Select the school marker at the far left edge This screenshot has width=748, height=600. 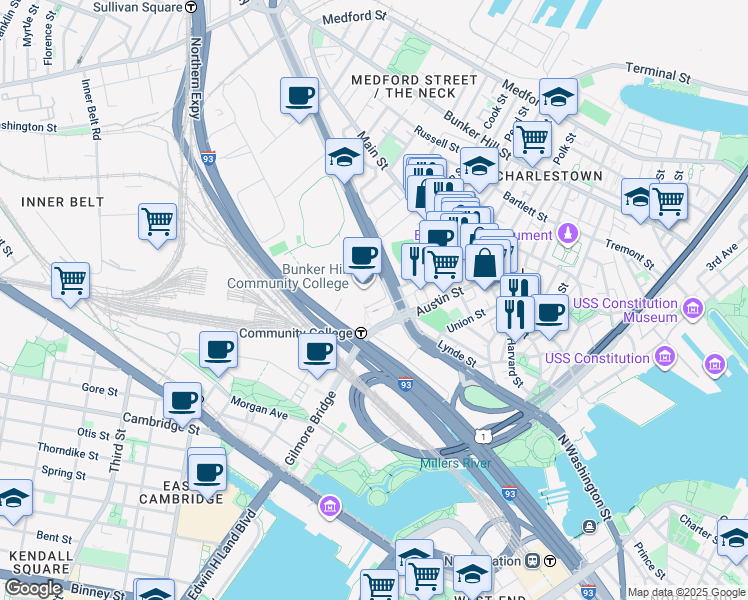(13, 501)
